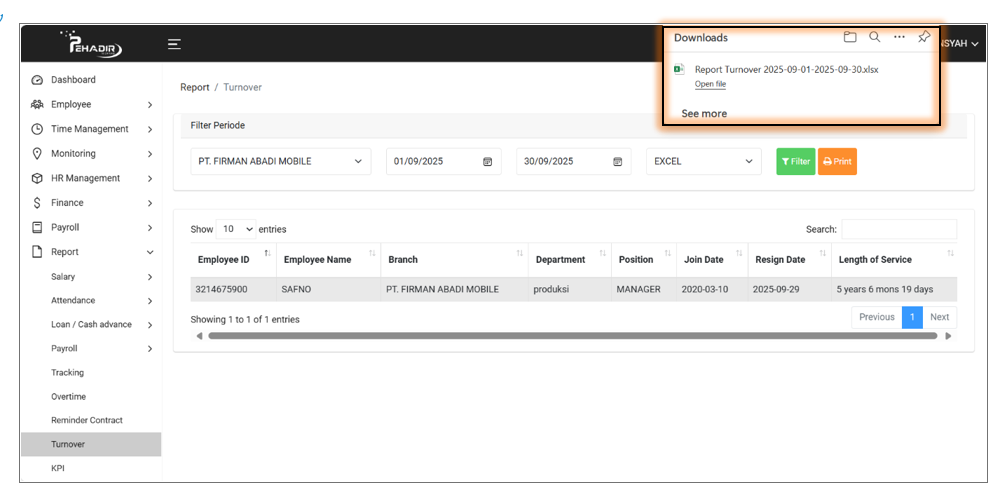Change the Show 10 entries dropdown

click(236, 228)
